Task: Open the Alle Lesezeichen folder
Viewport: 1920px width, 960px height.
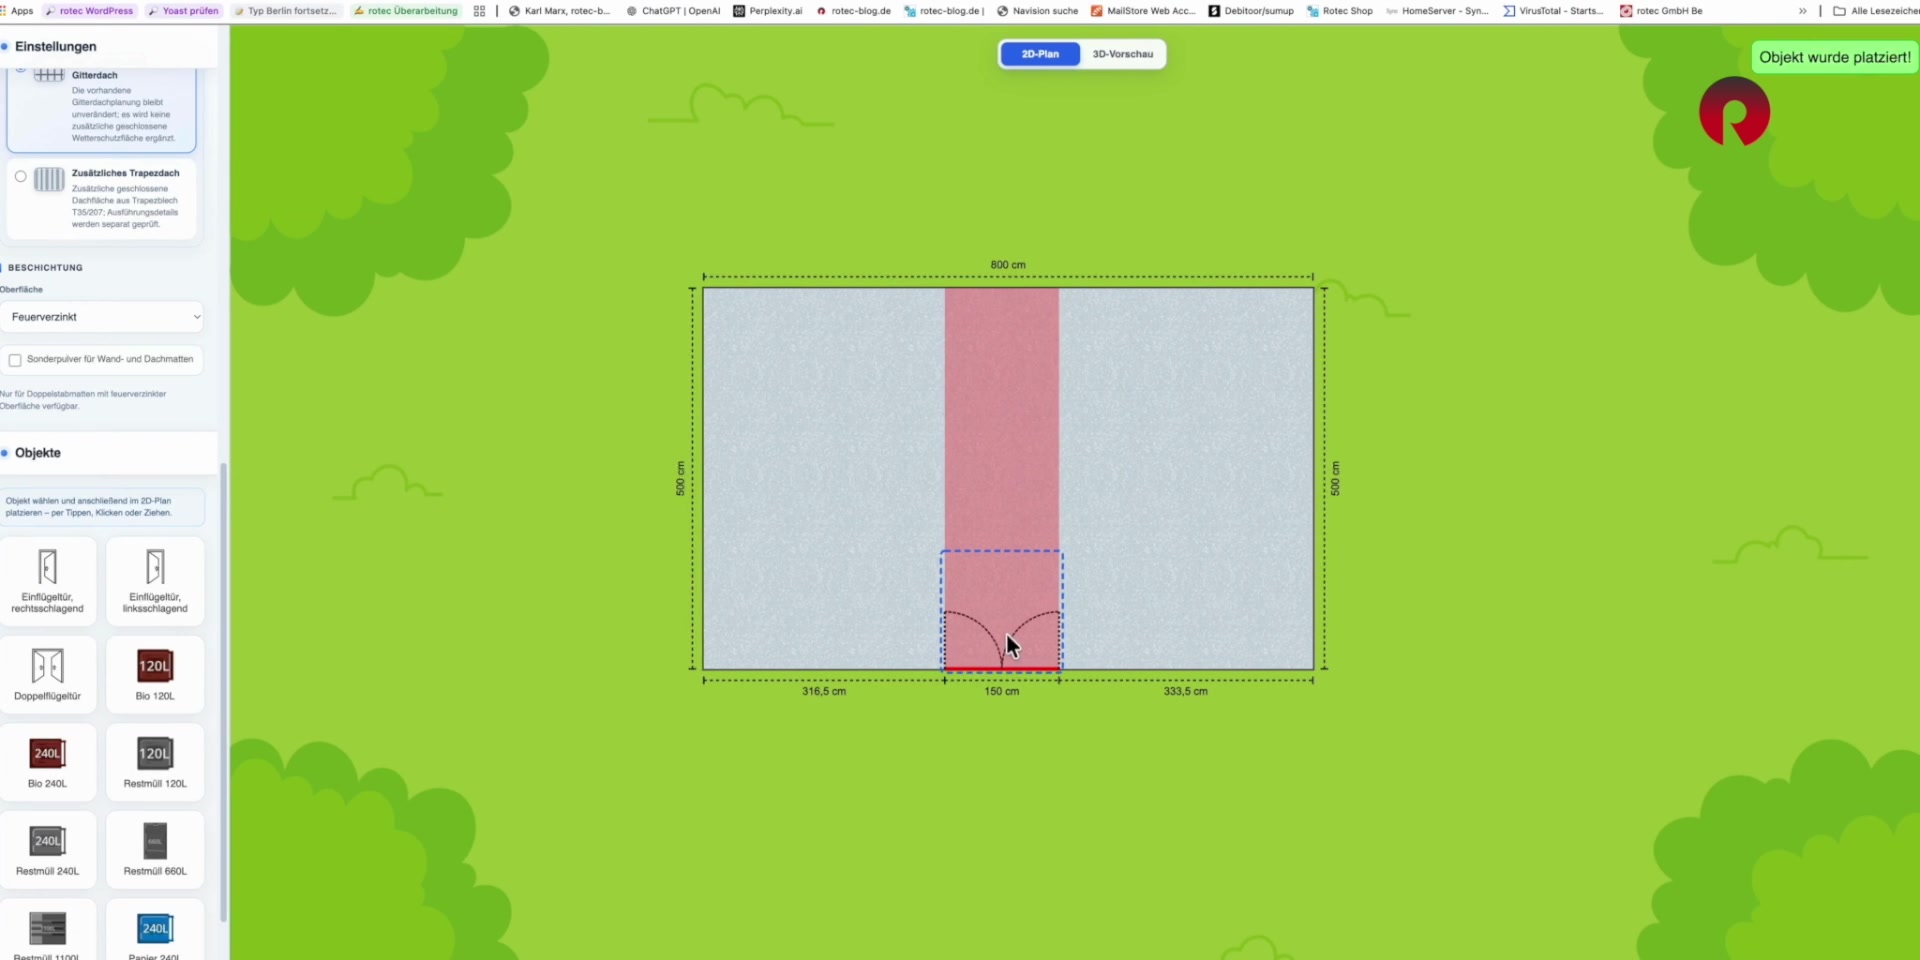Action: coord(1875,11)
